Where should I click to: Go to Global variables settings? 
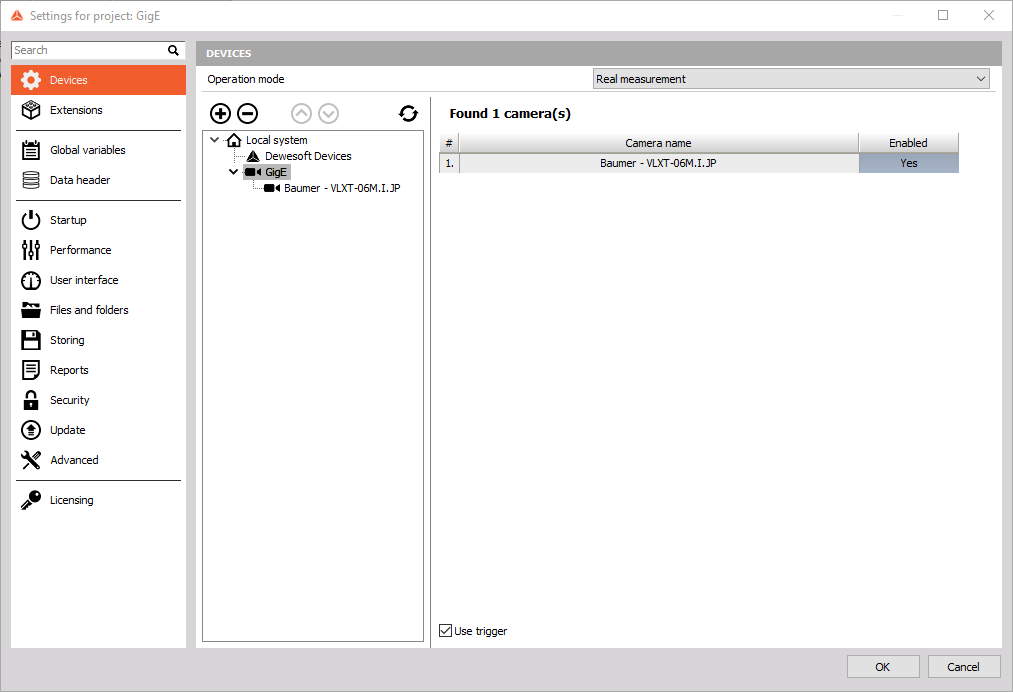click(98, 150)
